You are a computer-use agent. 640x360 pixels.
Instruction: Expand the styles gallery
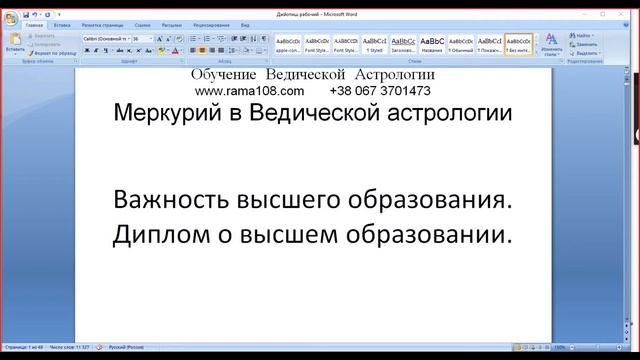click(536, 52)
